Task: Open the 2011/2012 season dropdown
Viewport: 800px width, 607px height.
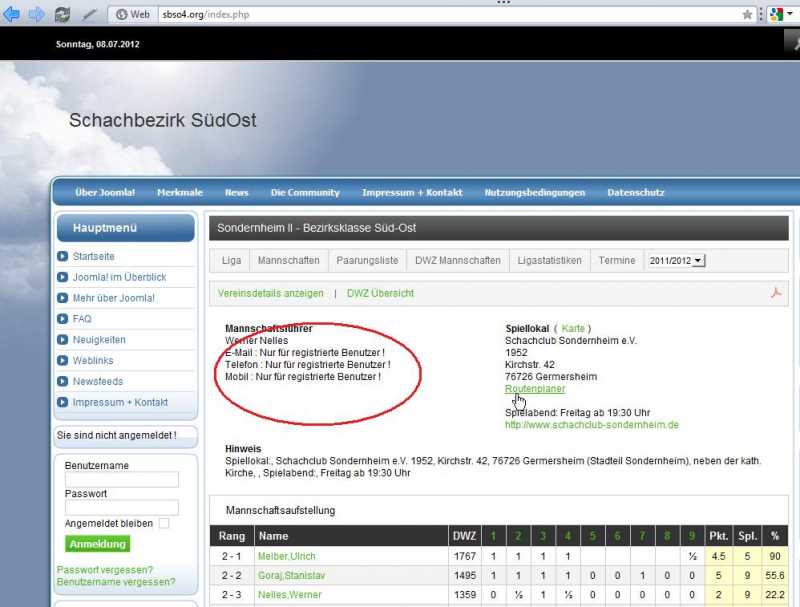Action: click(677, 260)
